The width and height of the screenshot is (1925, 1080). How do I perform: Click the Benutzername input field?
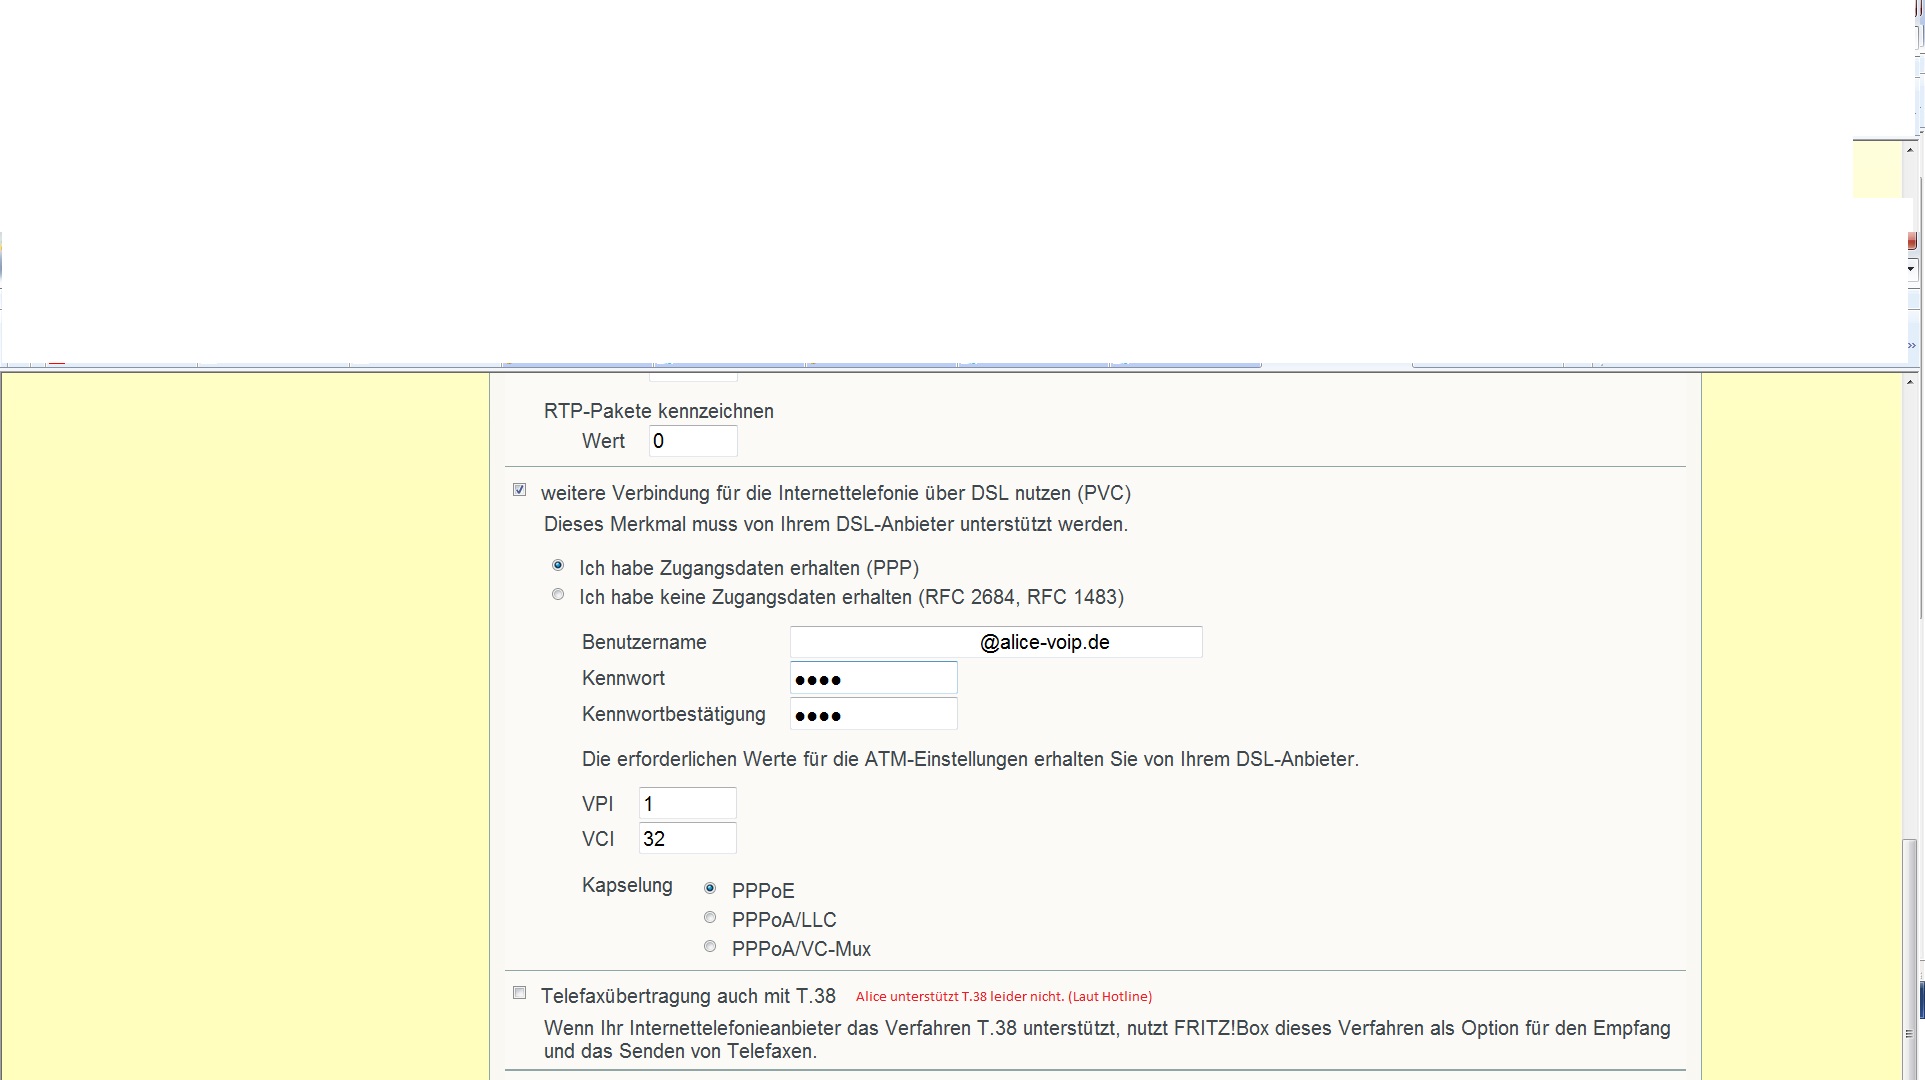pos(995,642)
